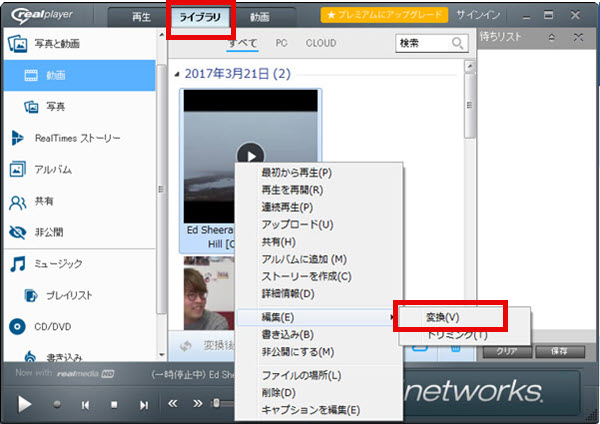
Task: Skip to the next track
Action: pyautogui.click(x=144, y=404)
